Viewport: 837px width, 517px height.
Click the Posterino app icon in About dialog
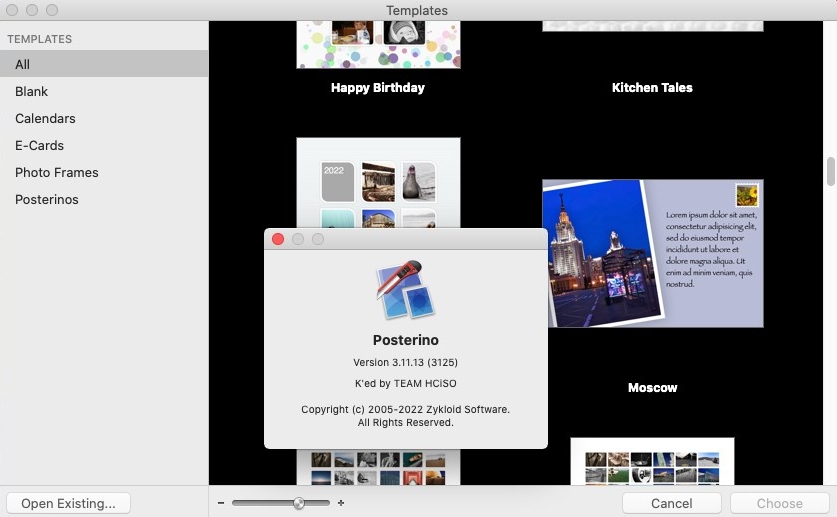tap(406, 290)
